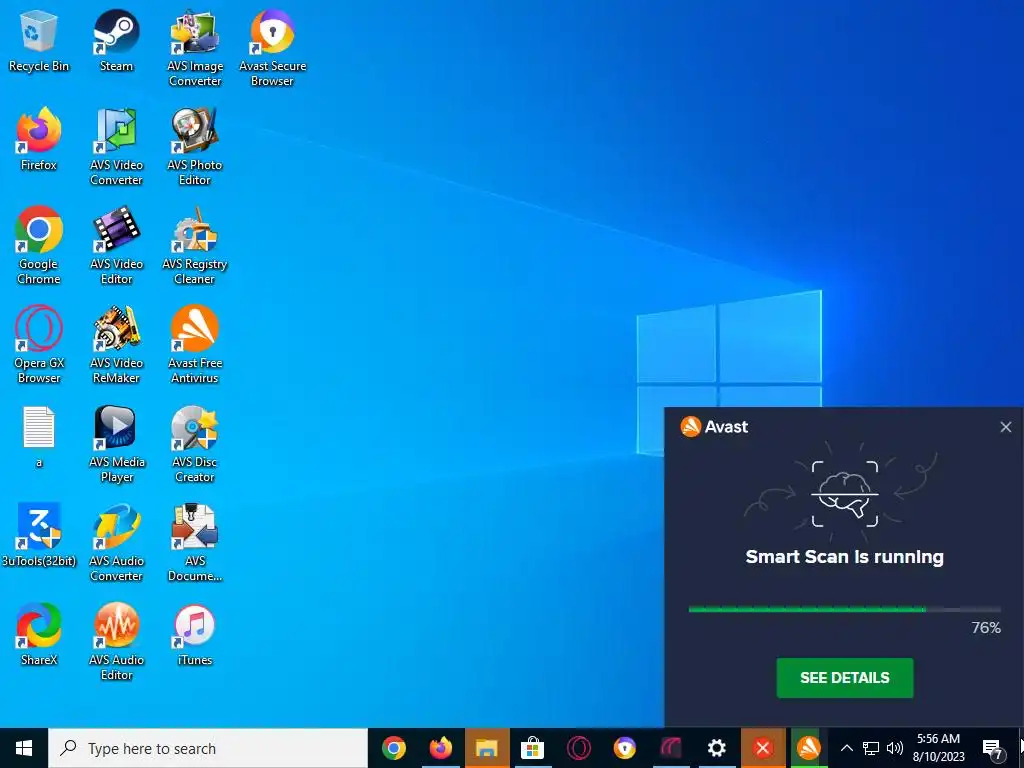Screen dimensions: 1024x768
Task: Select Opera GX Browser desktop shortcut
Action: [x=39, y=345]
